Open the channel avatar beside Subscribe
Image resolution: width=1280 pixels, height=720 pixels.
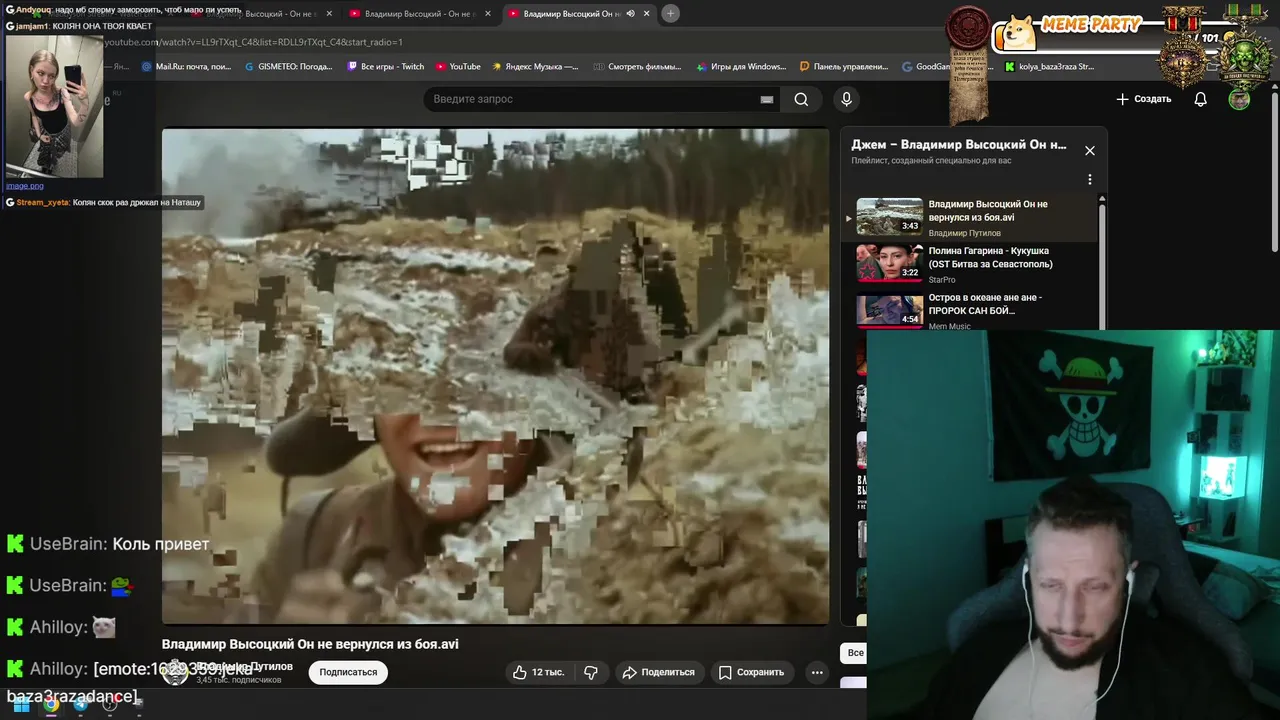175,672
